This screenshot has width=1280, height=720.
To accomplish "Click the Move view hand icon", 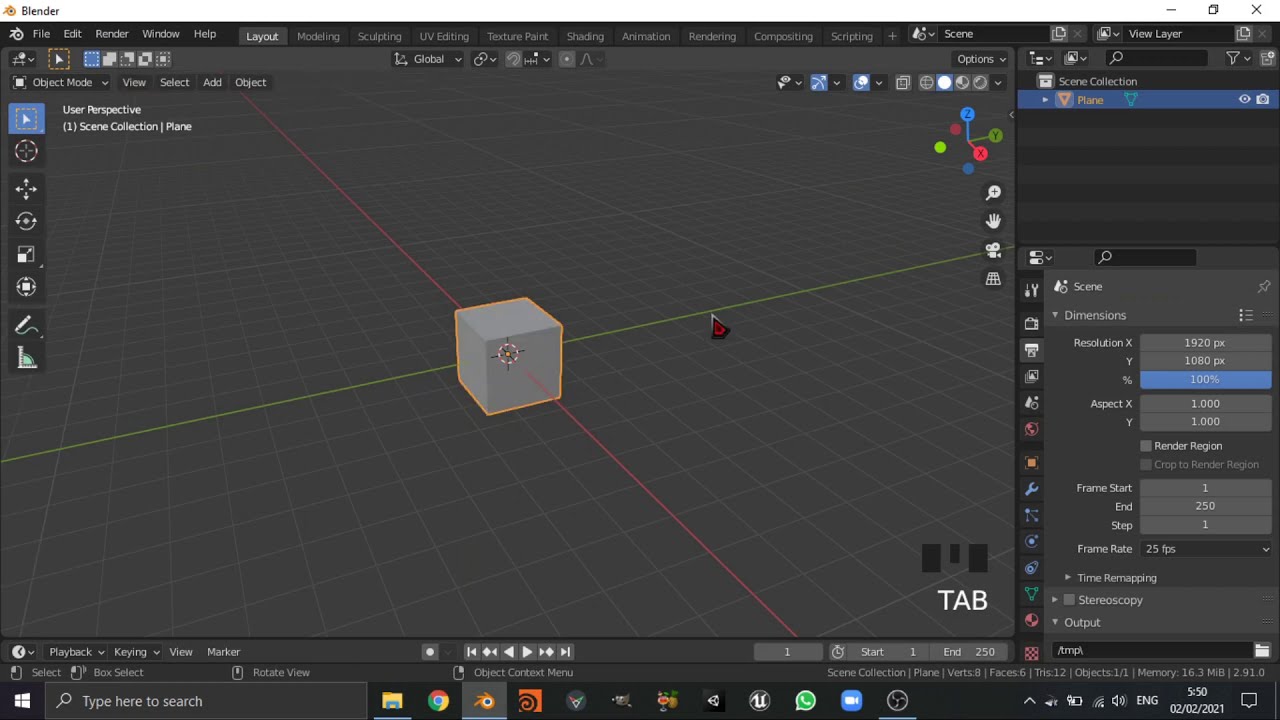I will [x=993, y=221].
